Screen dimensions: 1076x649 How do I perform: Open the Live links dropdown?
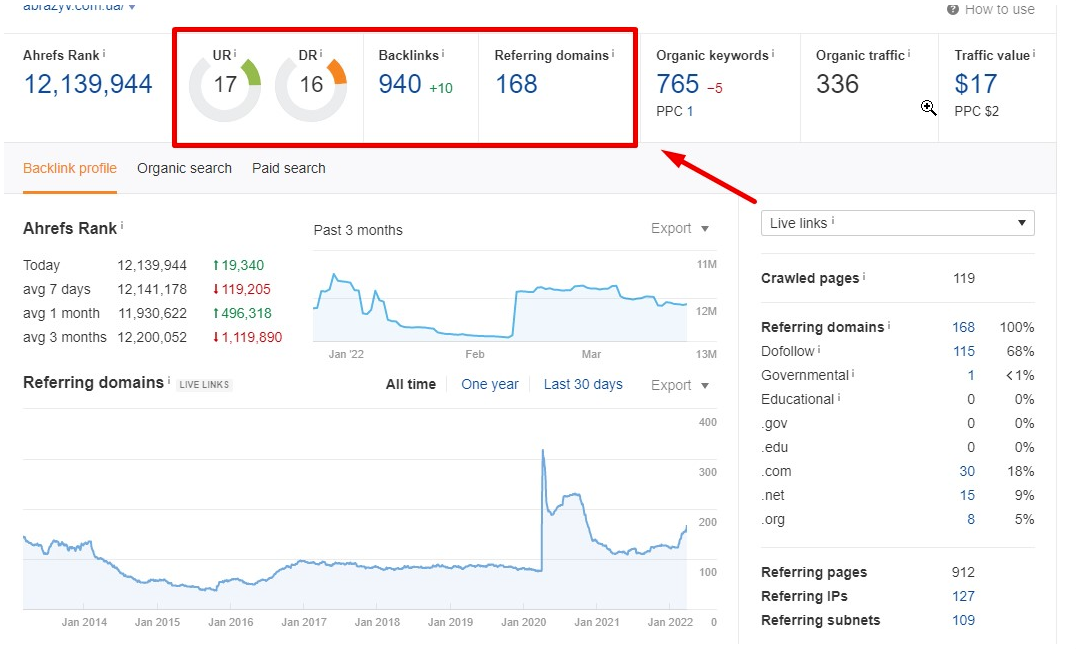897,222
